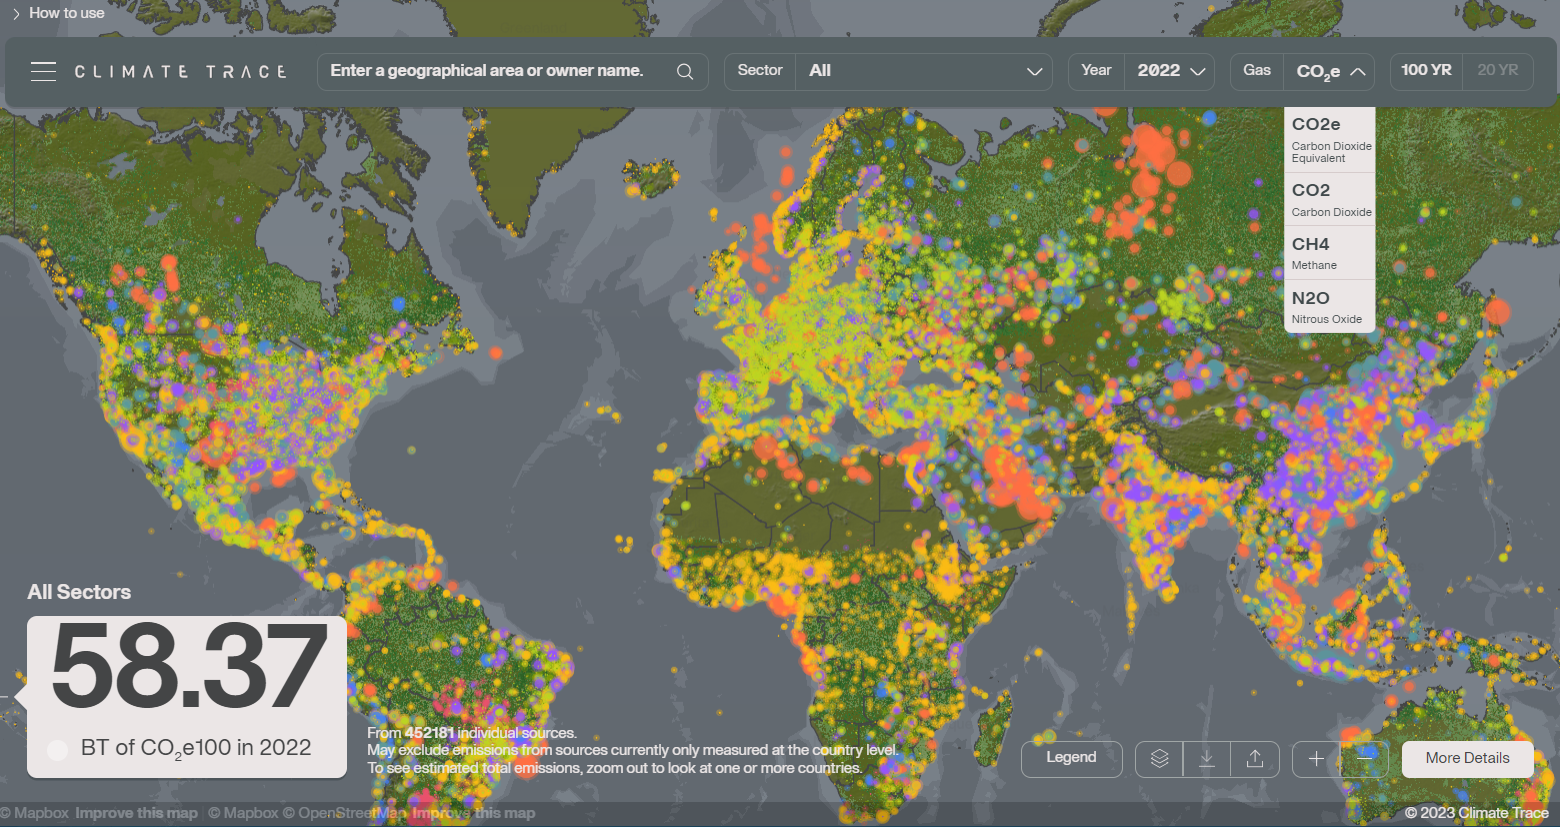Focus the geographical area search field
The height and width of the screenshot is (827, 1560).
(x=513, y=71)
